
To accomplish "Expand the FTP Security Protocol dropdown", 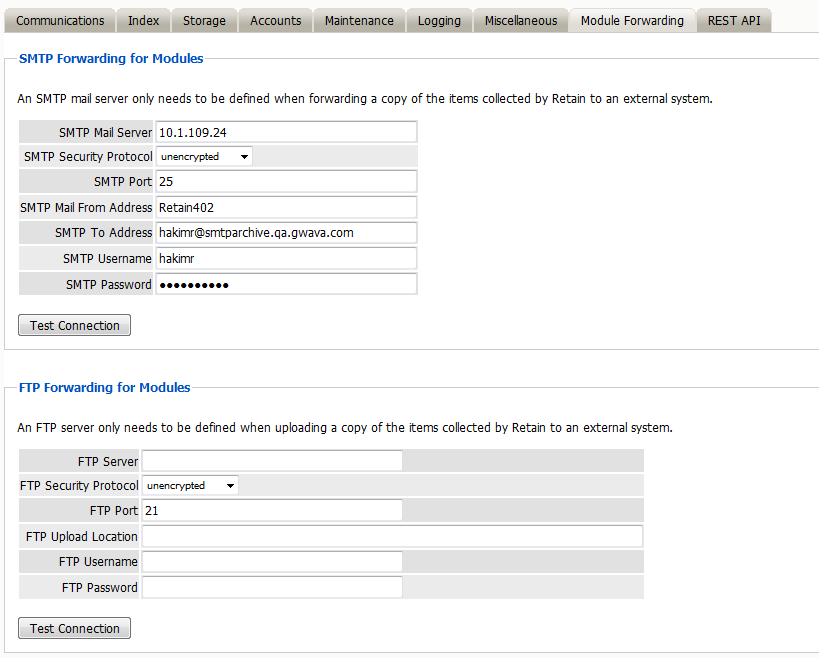I will pyautogui.click(x=190, y=486).
